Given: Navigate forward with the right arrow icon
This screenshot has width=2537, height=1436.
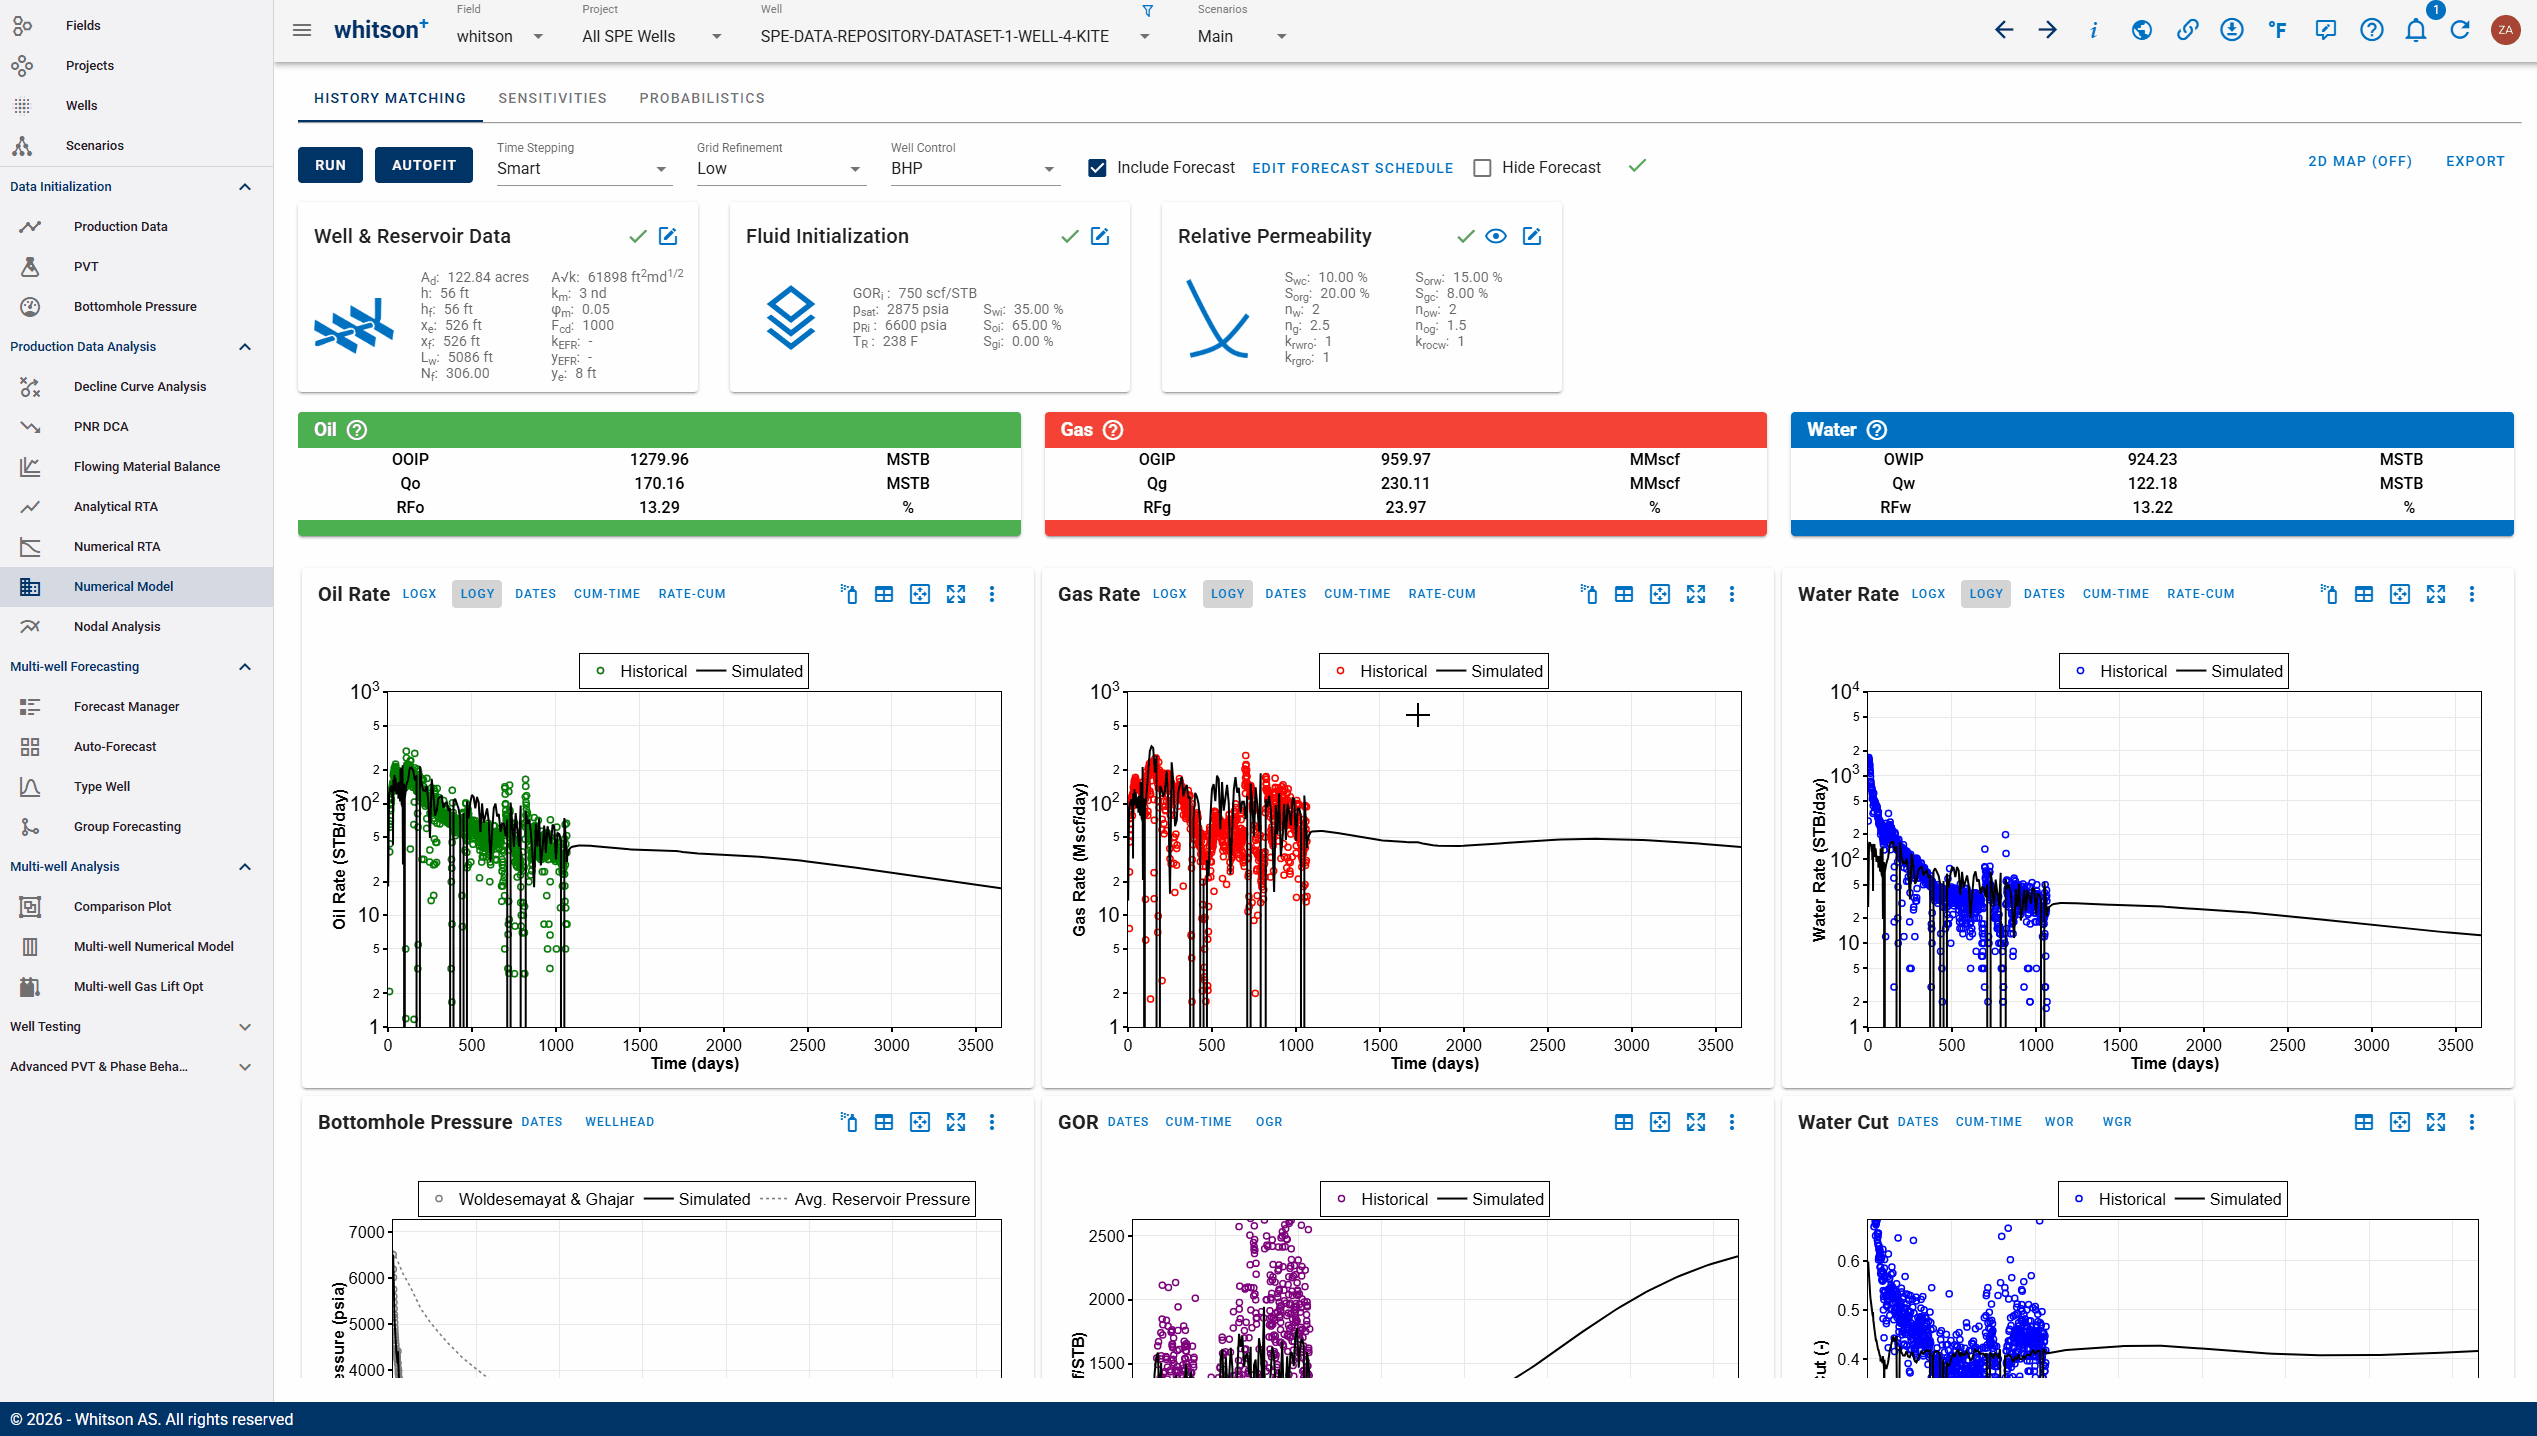Looking at the screenshot, I should click(x=2048, y=30).
